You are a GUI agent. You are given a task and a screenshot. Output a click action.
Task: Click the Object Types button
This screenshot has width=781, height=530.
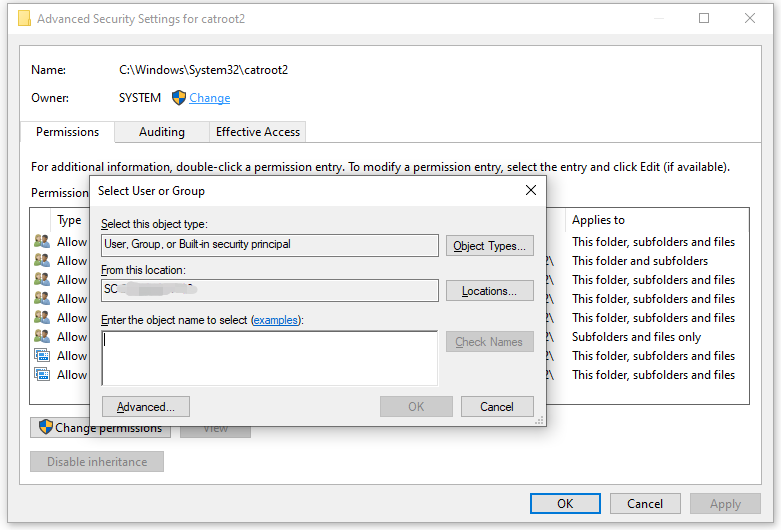[x=489, y=246]
